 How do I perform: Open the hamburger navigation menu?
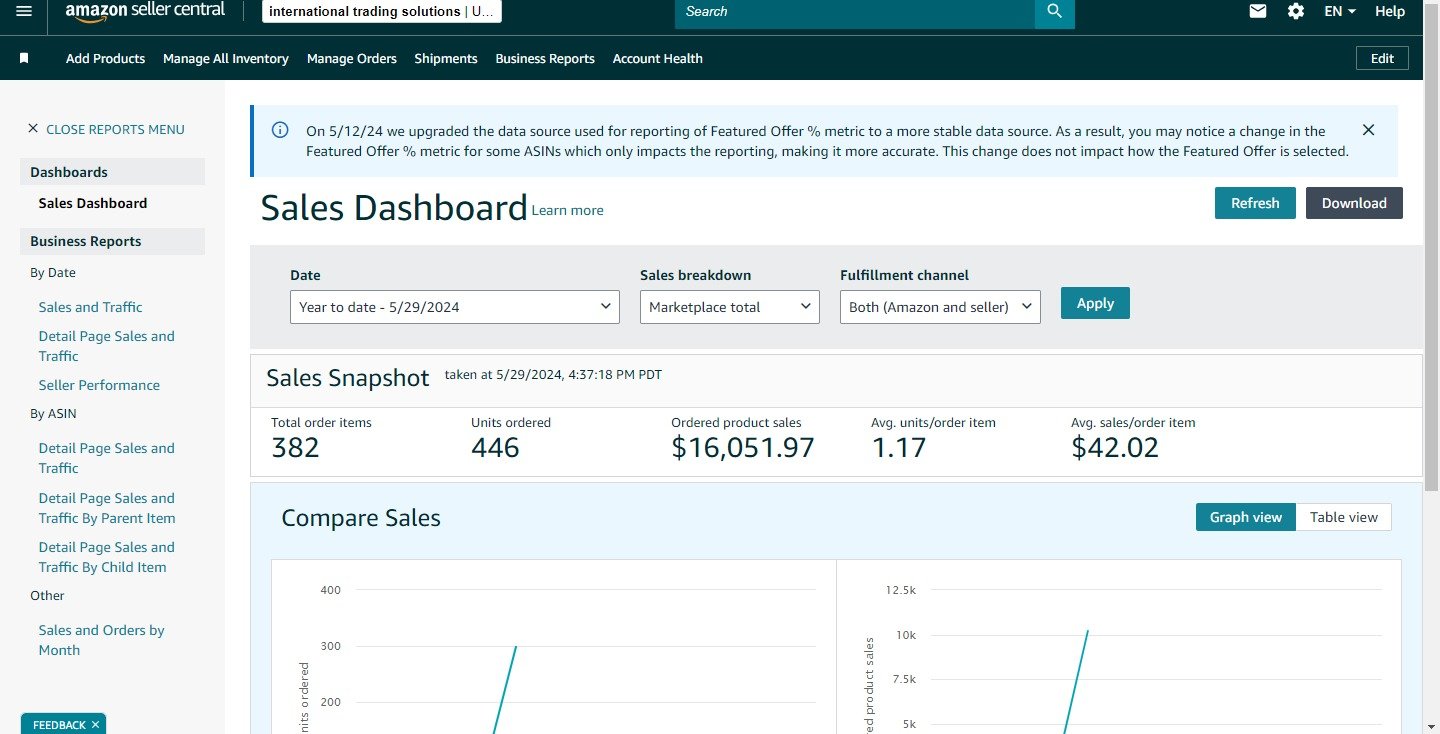(x=24, y=11)
